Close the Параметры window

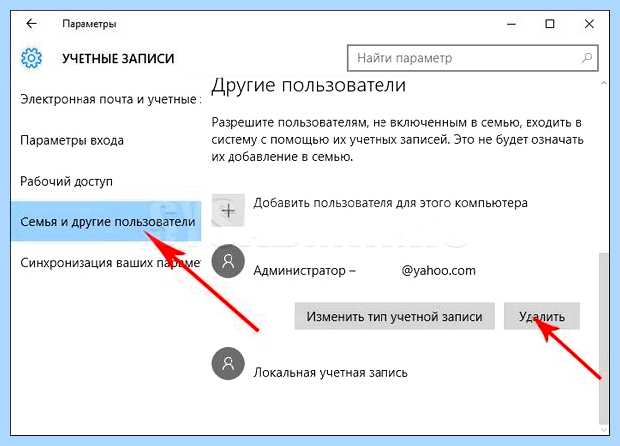589,24
